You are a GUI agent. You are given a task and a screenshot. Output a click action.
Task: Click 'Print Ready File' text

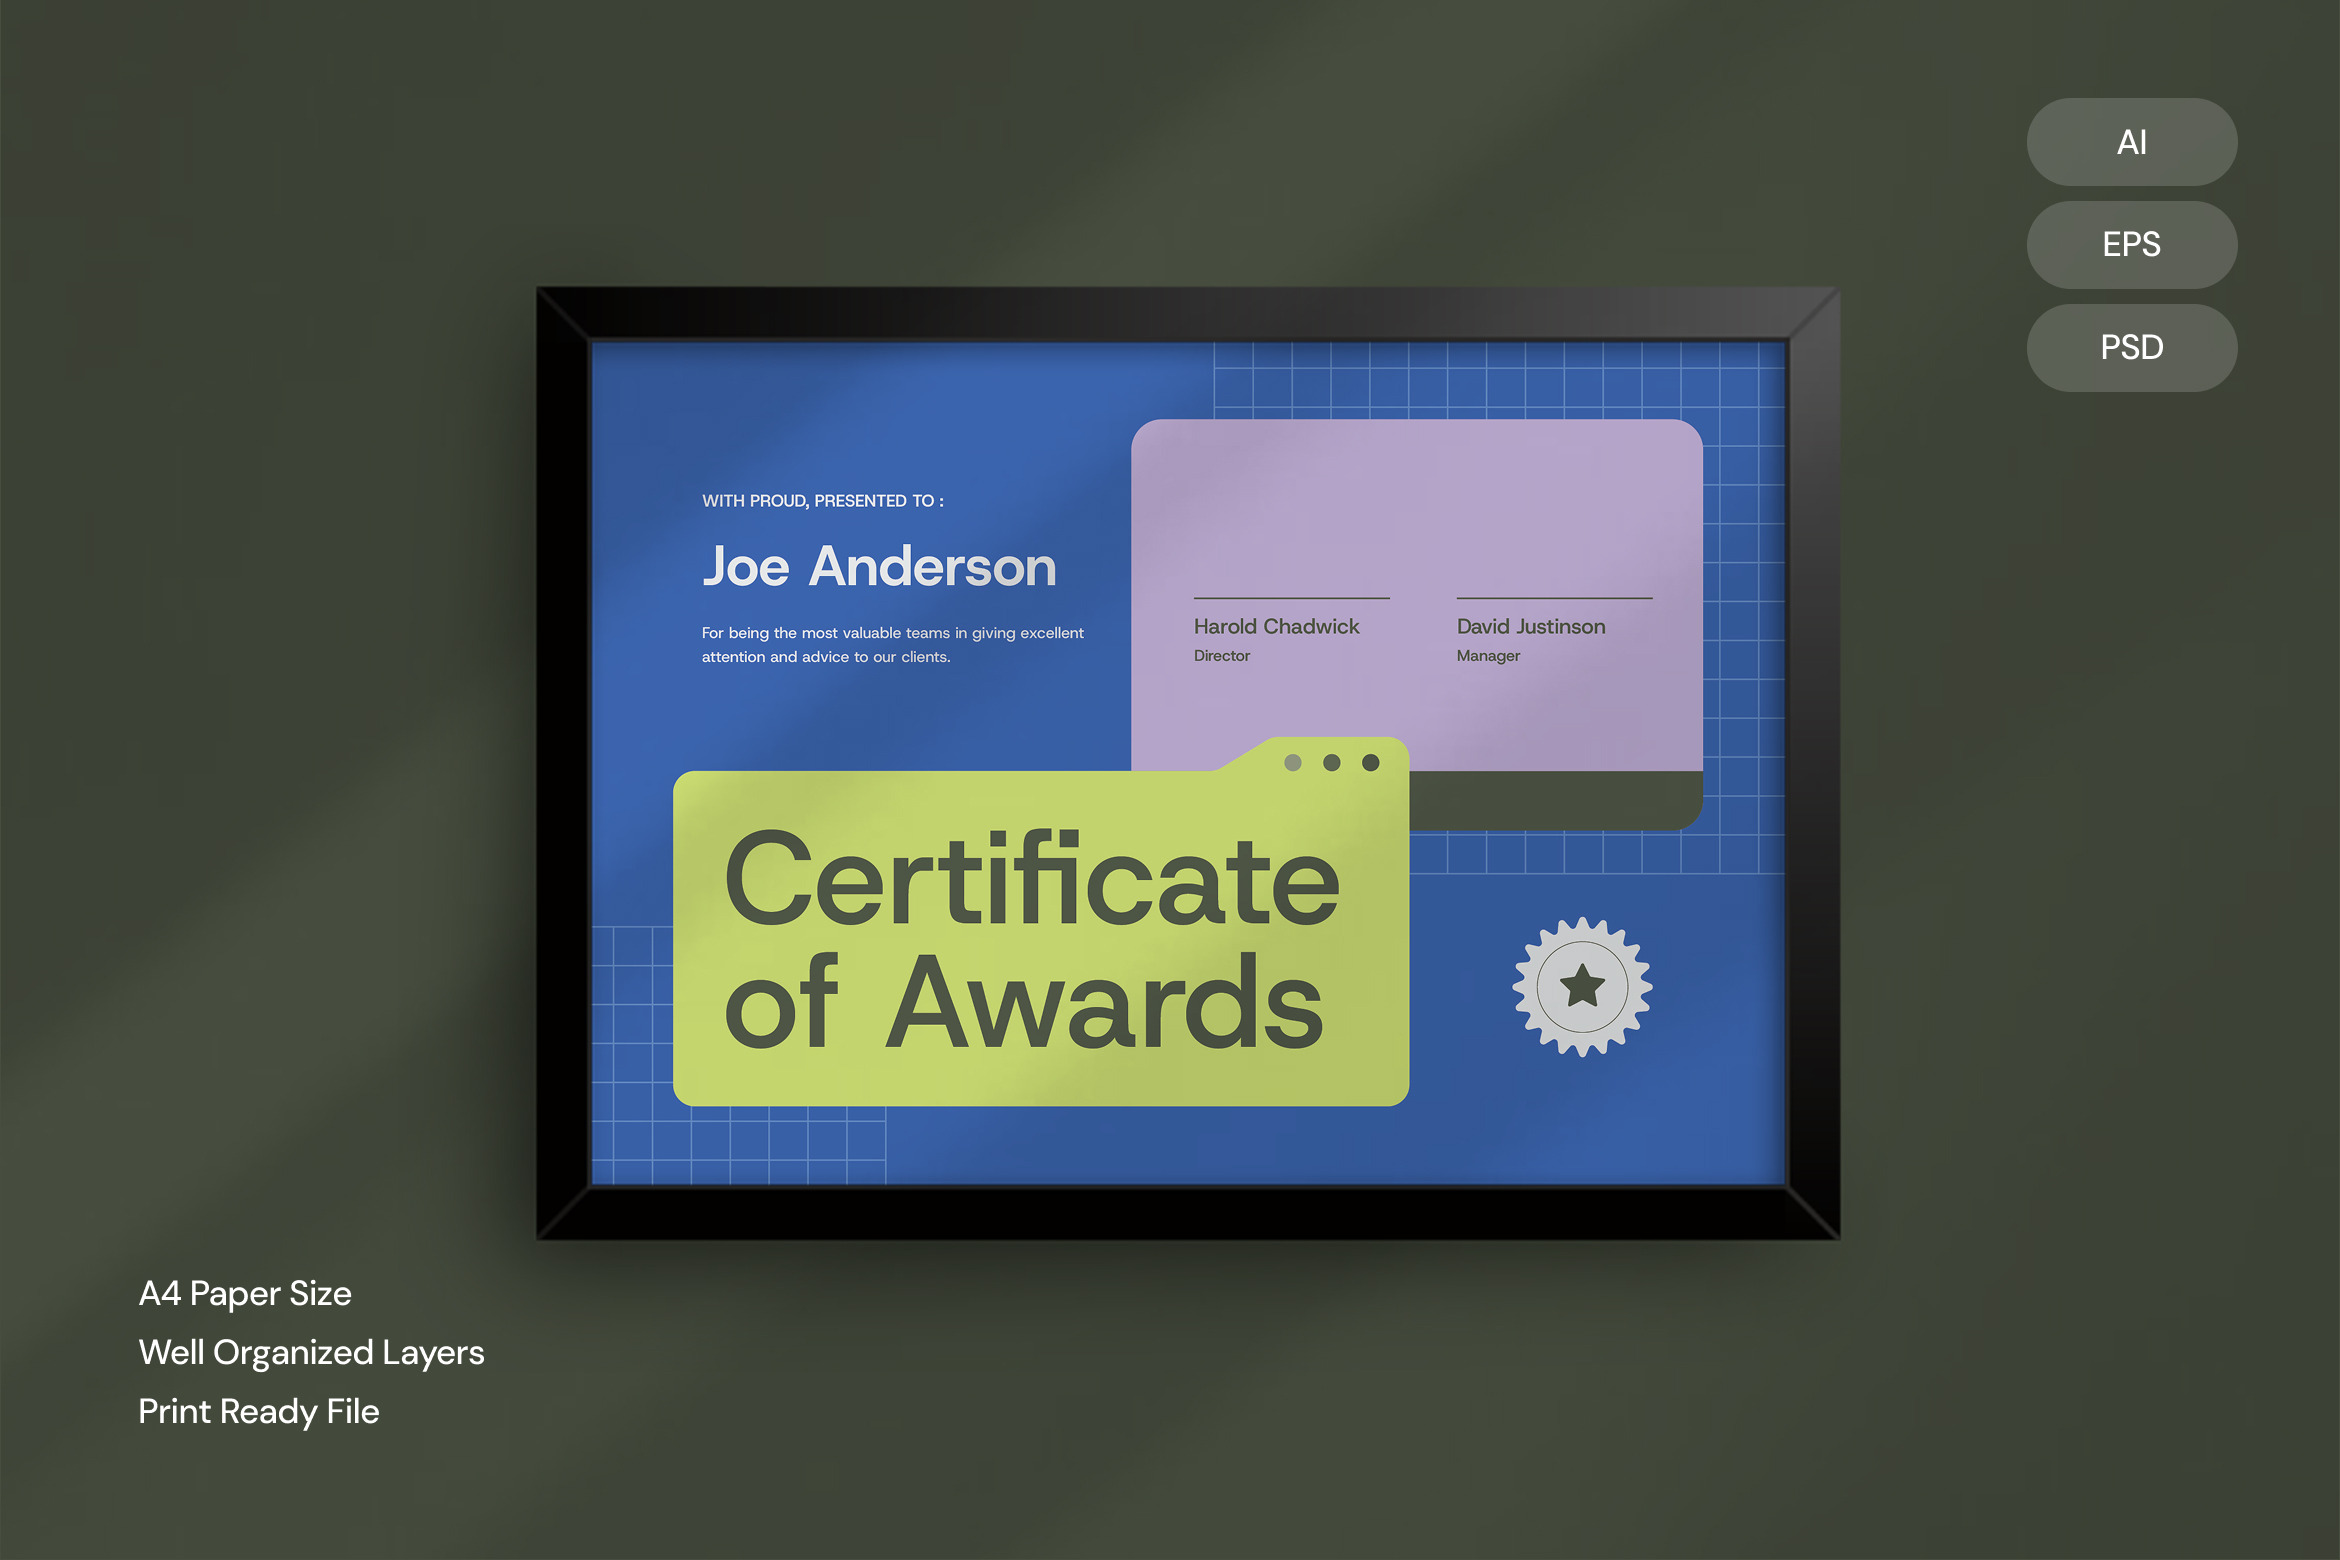click(259, 1412)
